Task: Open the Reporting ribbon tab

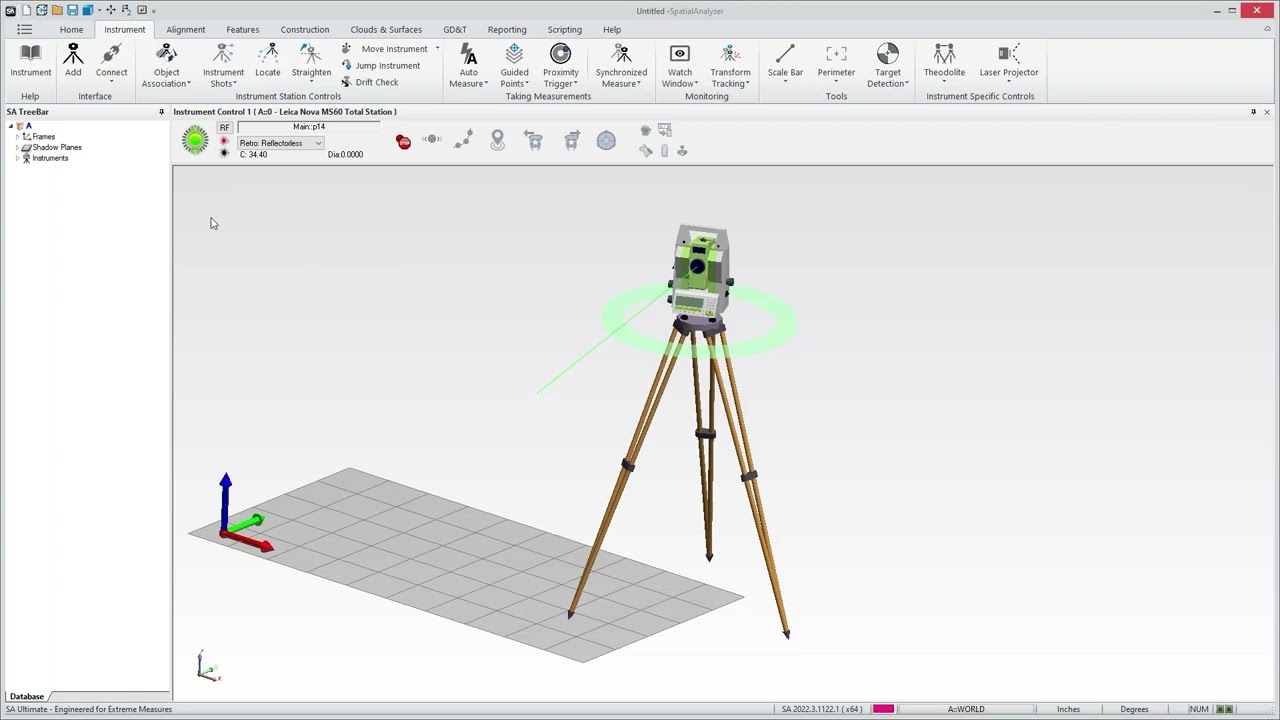Action: 507,29
